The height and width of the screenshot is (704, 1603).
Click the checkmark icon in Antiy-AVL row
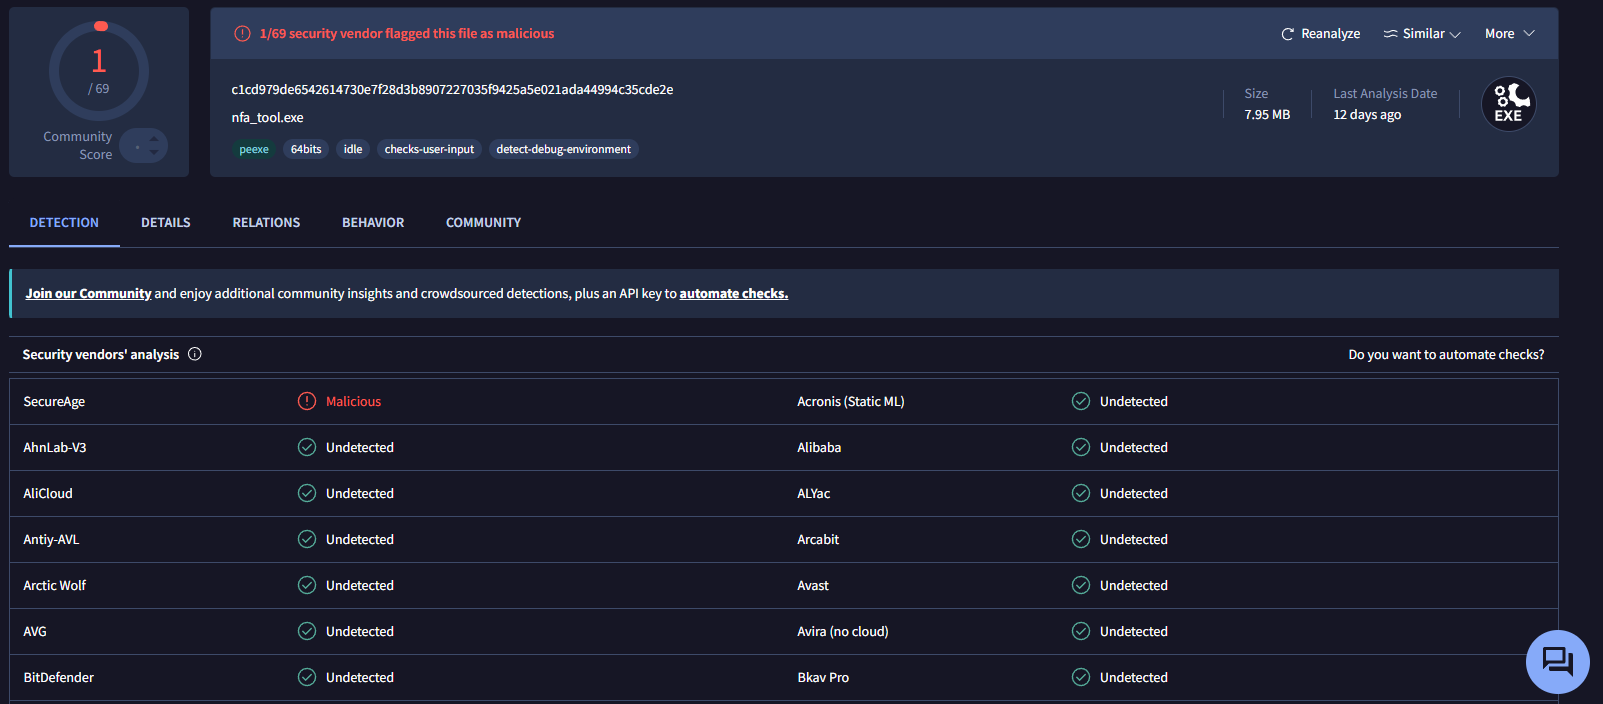[307, 539]
